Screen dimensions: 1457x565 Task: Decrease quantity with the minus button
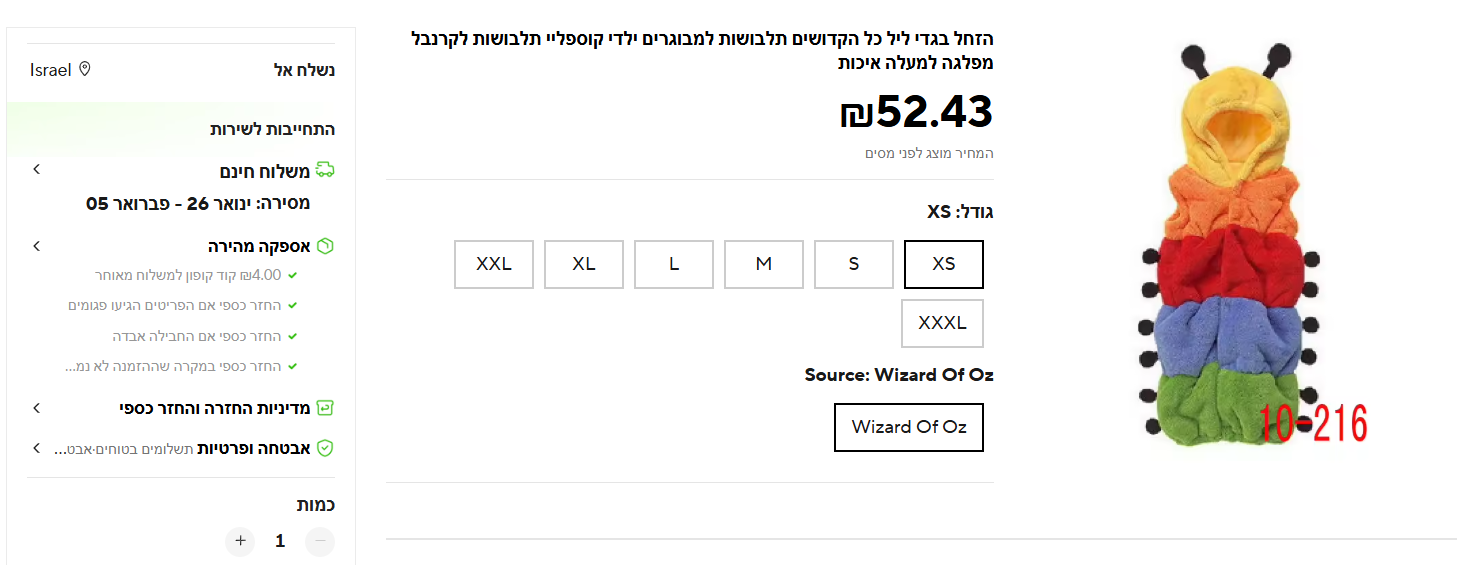coord(320,541)
